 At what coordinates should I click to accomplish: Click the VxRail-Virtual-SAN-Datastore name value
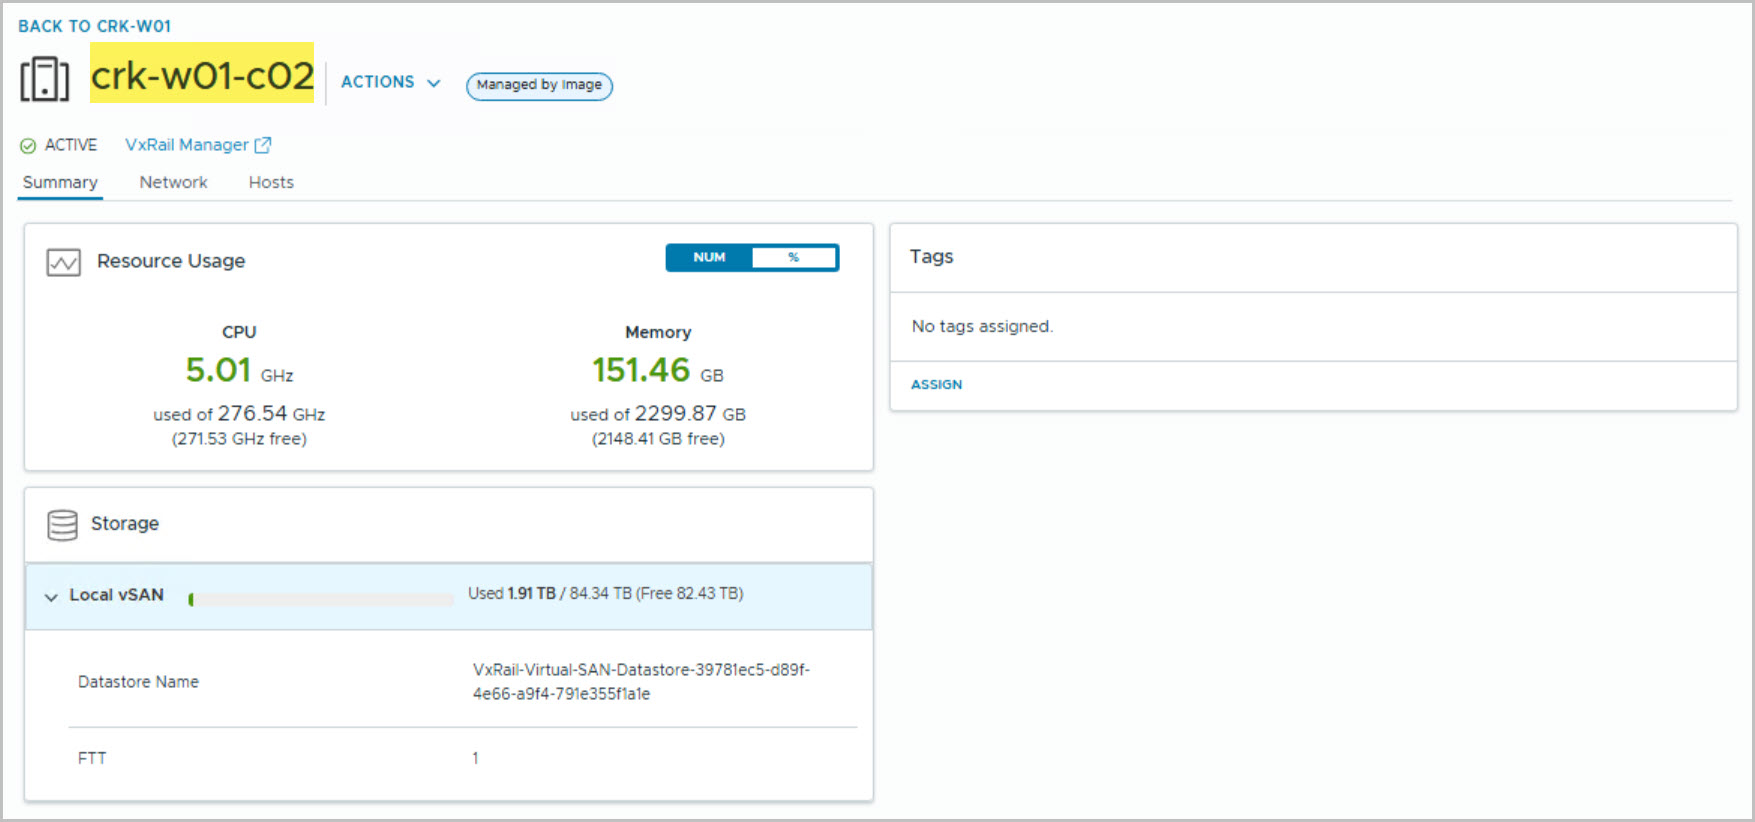[641, 681]
